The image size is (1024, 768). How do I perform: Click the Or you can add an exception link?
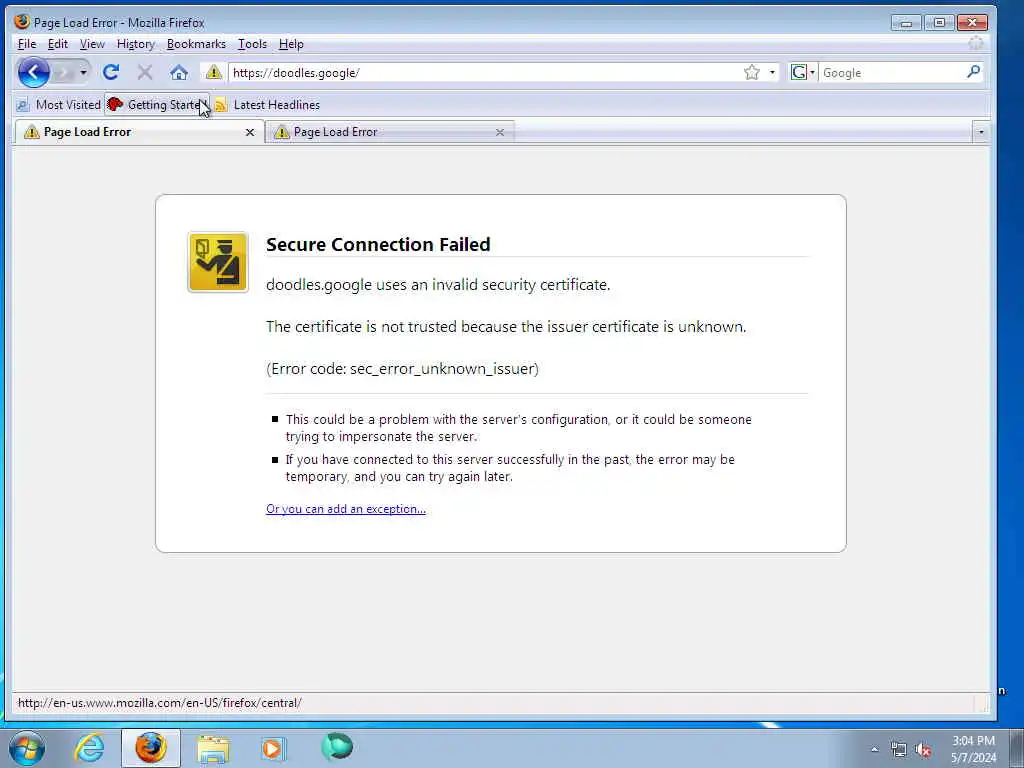click(x=345, y=509)
